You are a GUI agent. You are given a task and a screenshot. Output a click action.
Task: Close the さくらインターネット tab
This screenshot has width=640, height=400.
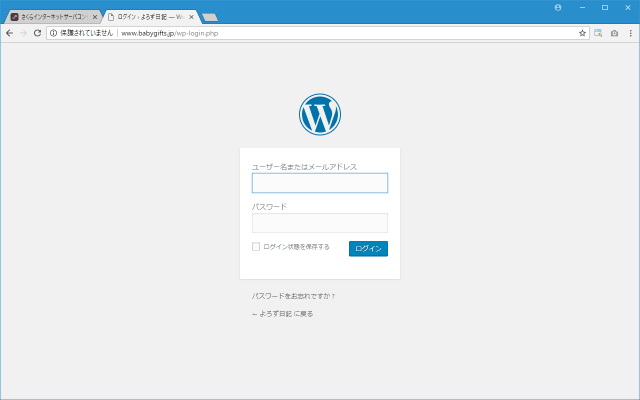[x=95, y=17]
